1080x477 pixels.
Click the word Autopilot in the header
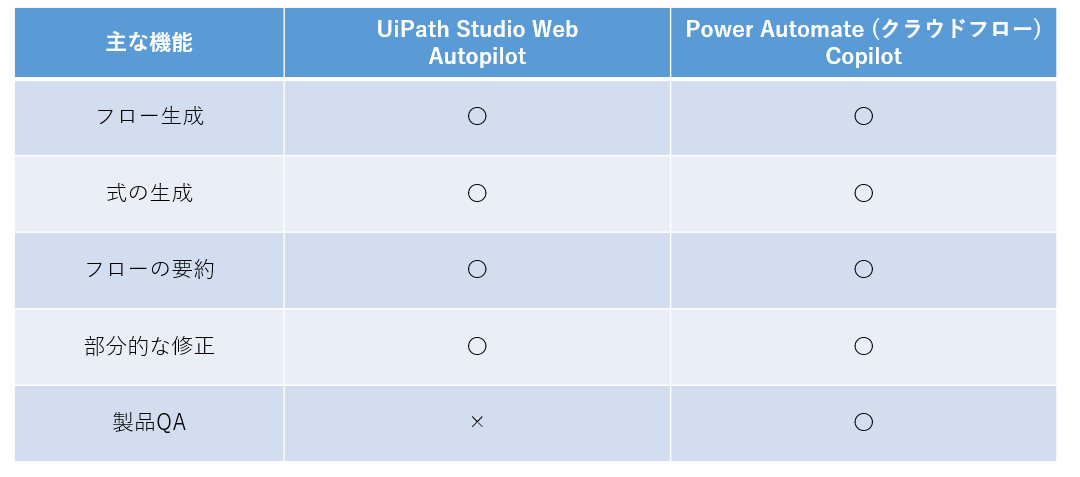(477, 56)
